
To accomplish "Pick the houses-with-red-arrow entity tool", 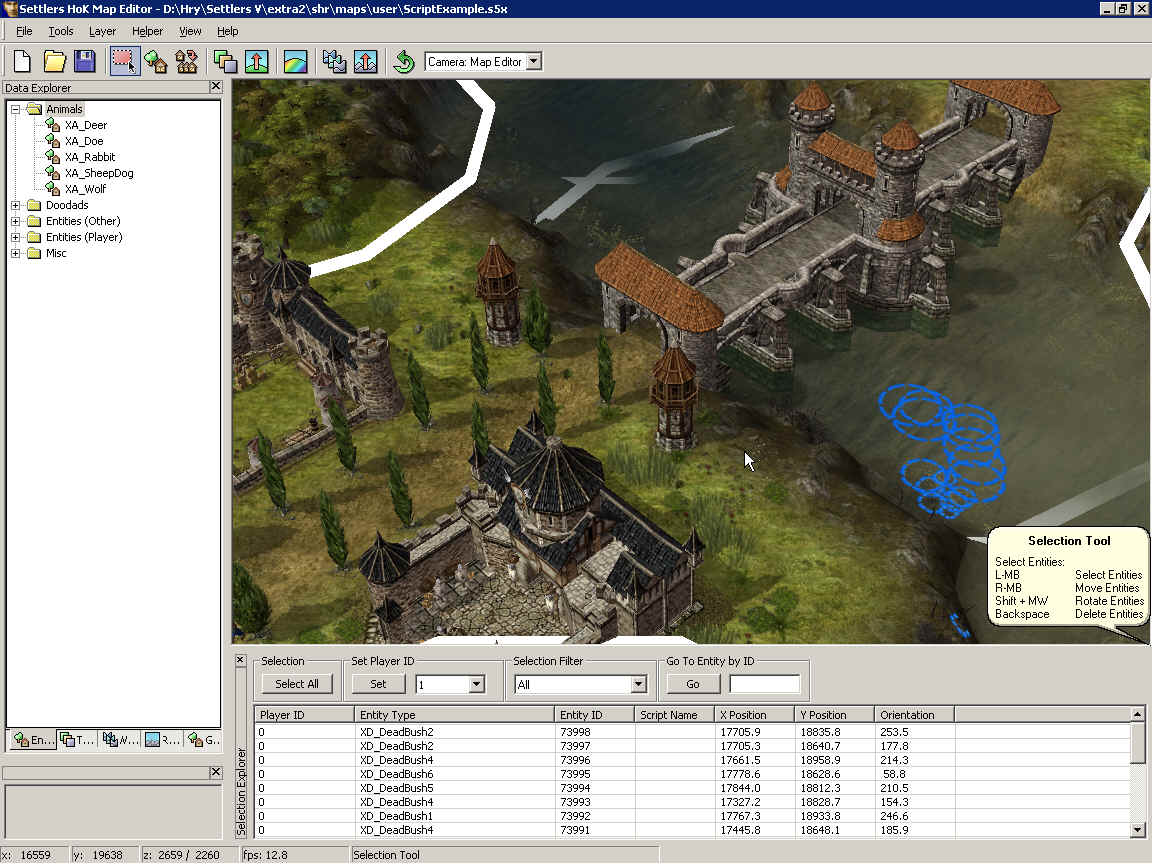I will pyautogui.click(x=187, y=62).
